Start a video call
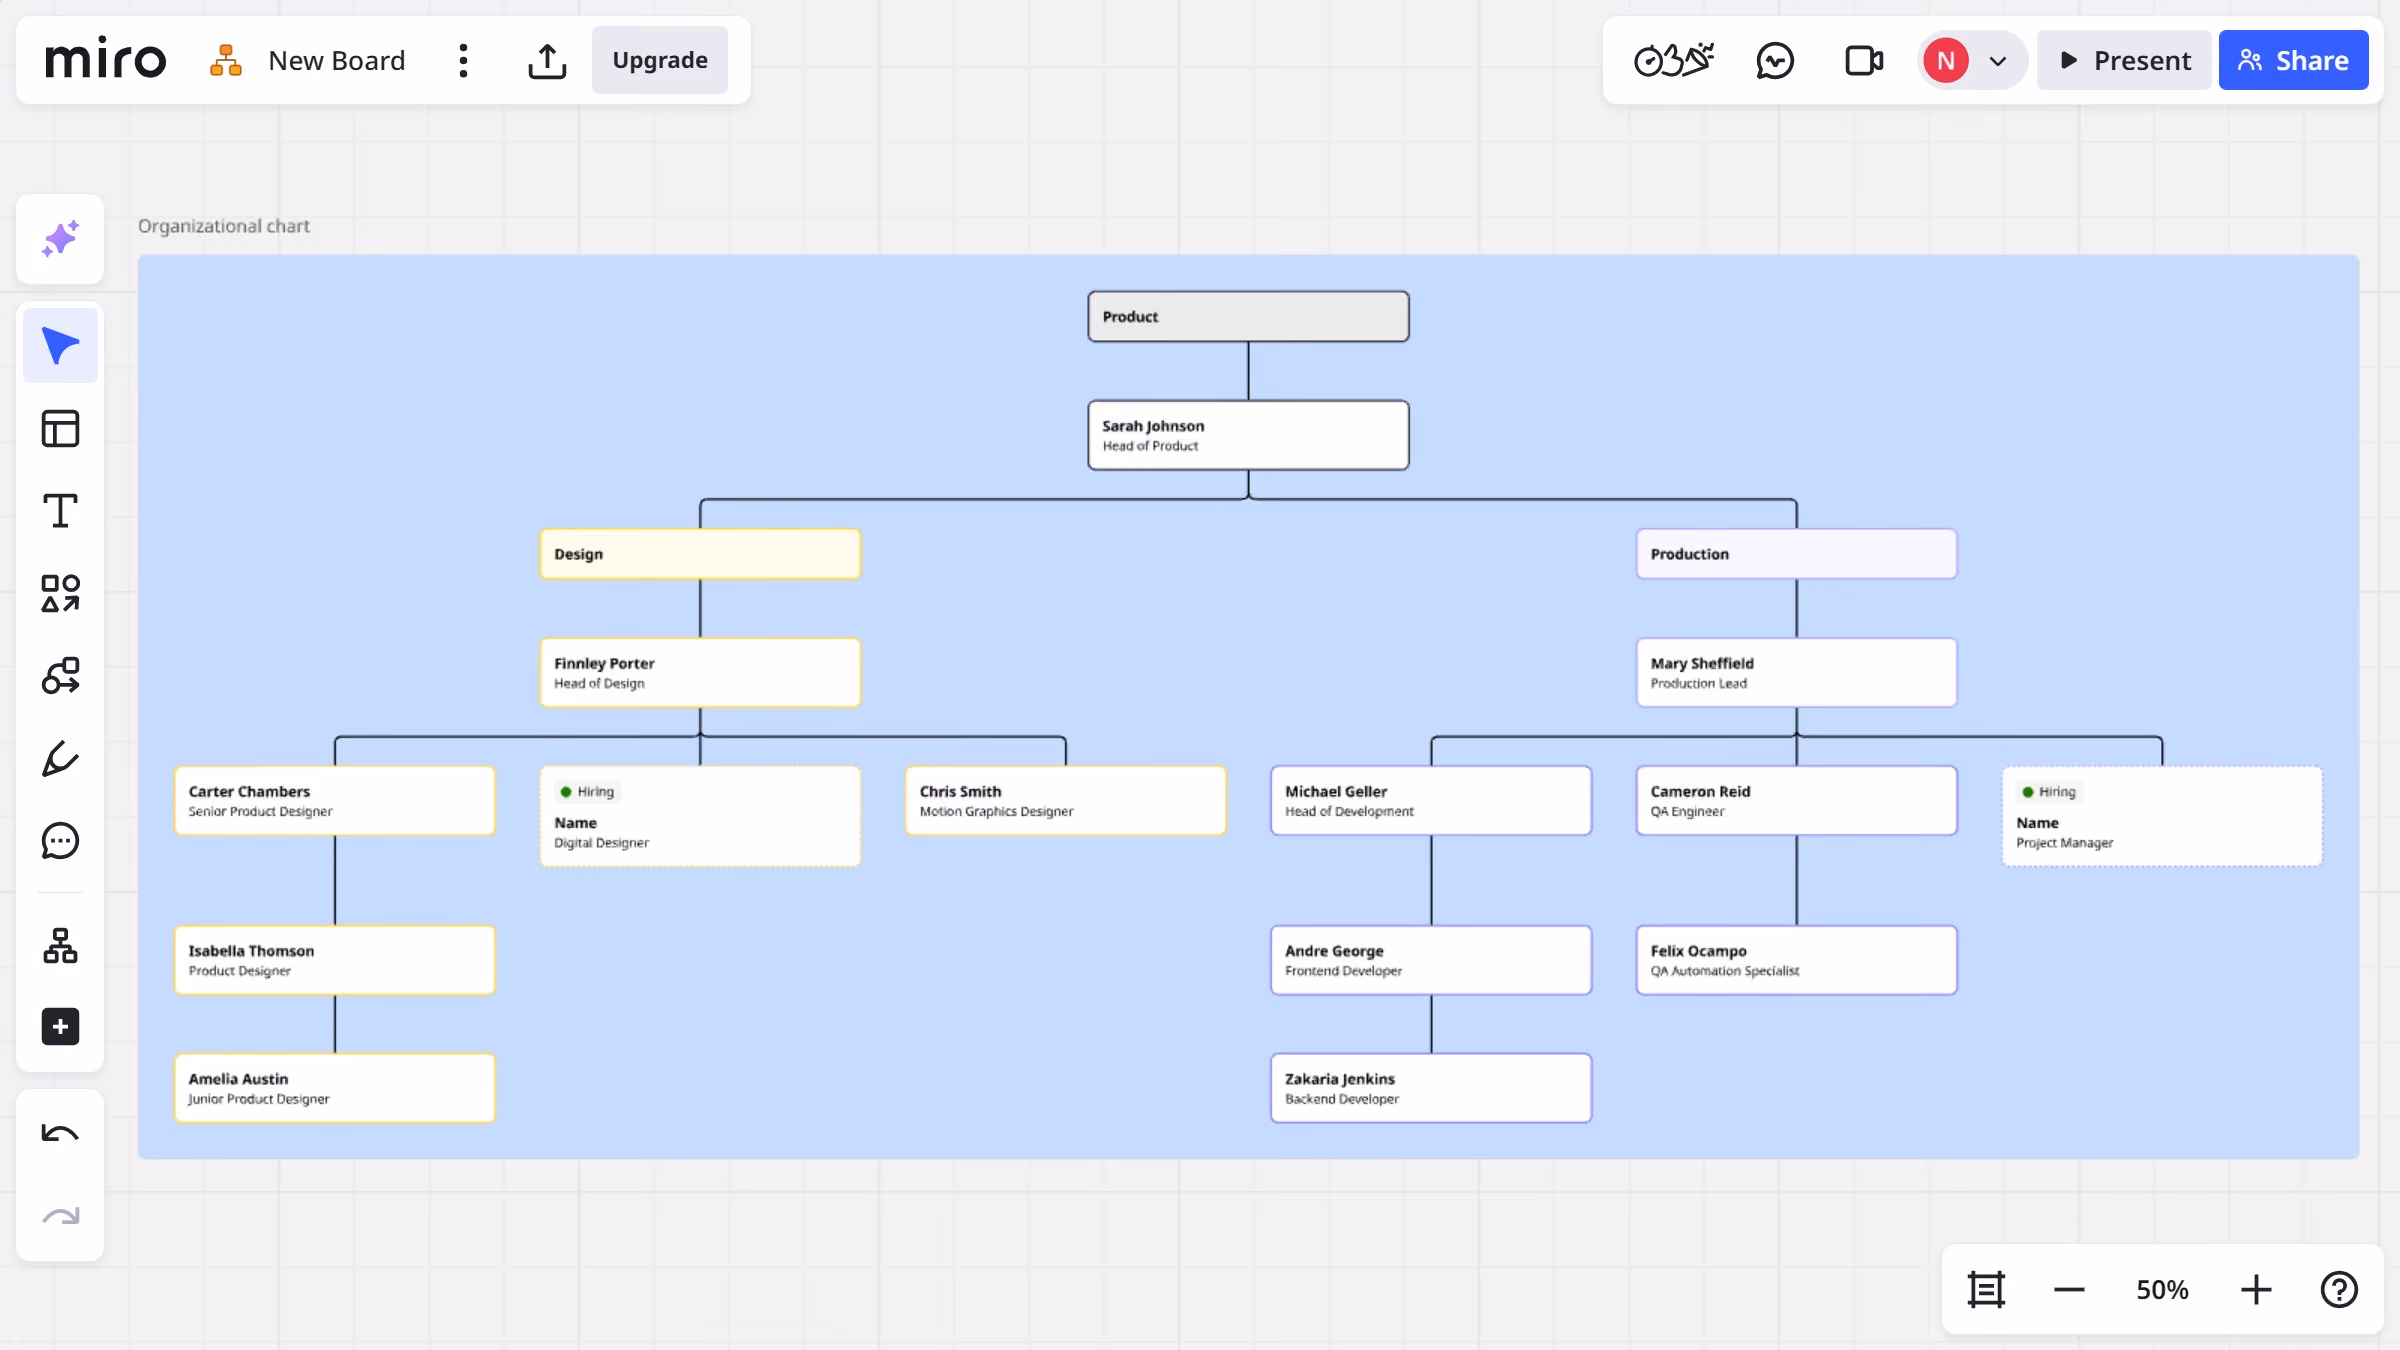The height and width of the screenshot is (1350, 2400). (x=1864, y=60)
